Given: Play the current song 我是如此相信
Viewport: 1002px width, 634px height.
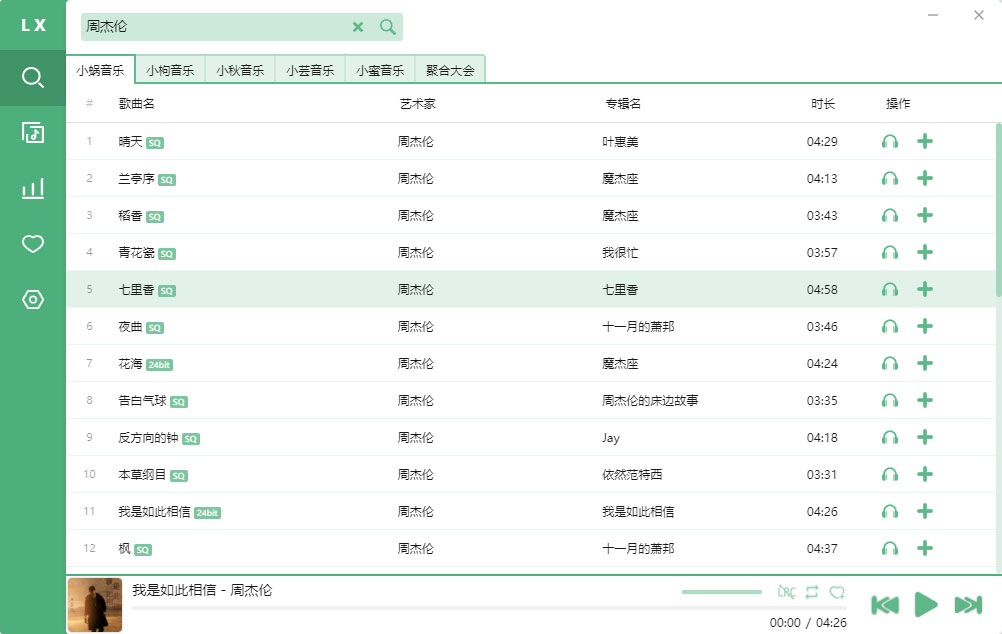Looking at the screenshot, I should click(925, 604).
